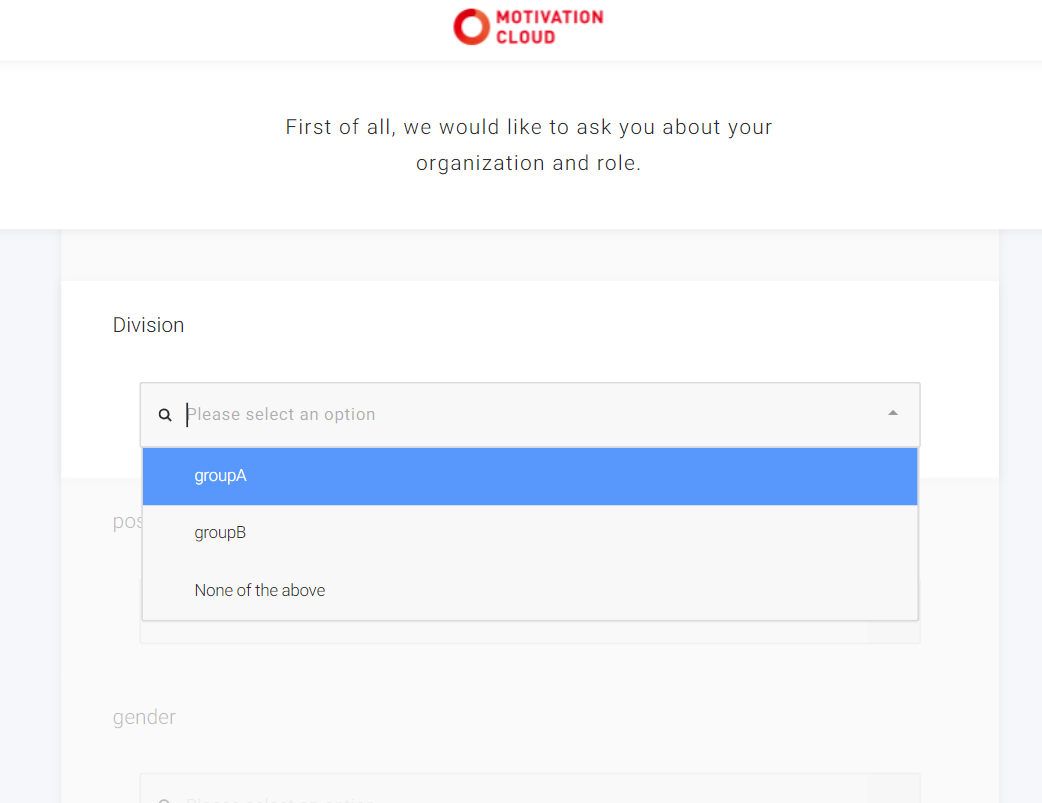Screen dimensions: 1042x803
Task: Pick the None of the above option
Action: (x=530, y=590)
